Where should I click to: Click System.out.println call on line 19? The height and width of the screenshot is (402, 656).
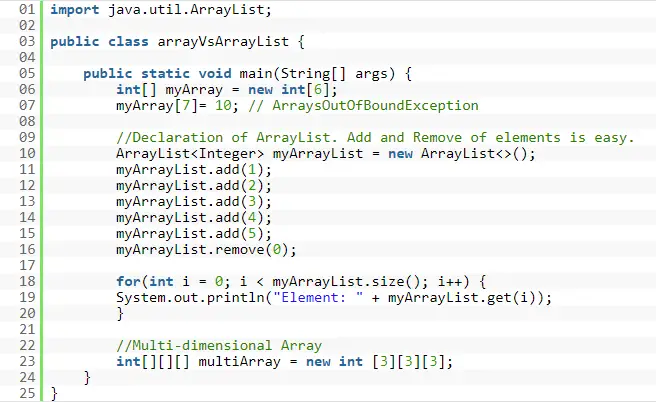point(190,297)
